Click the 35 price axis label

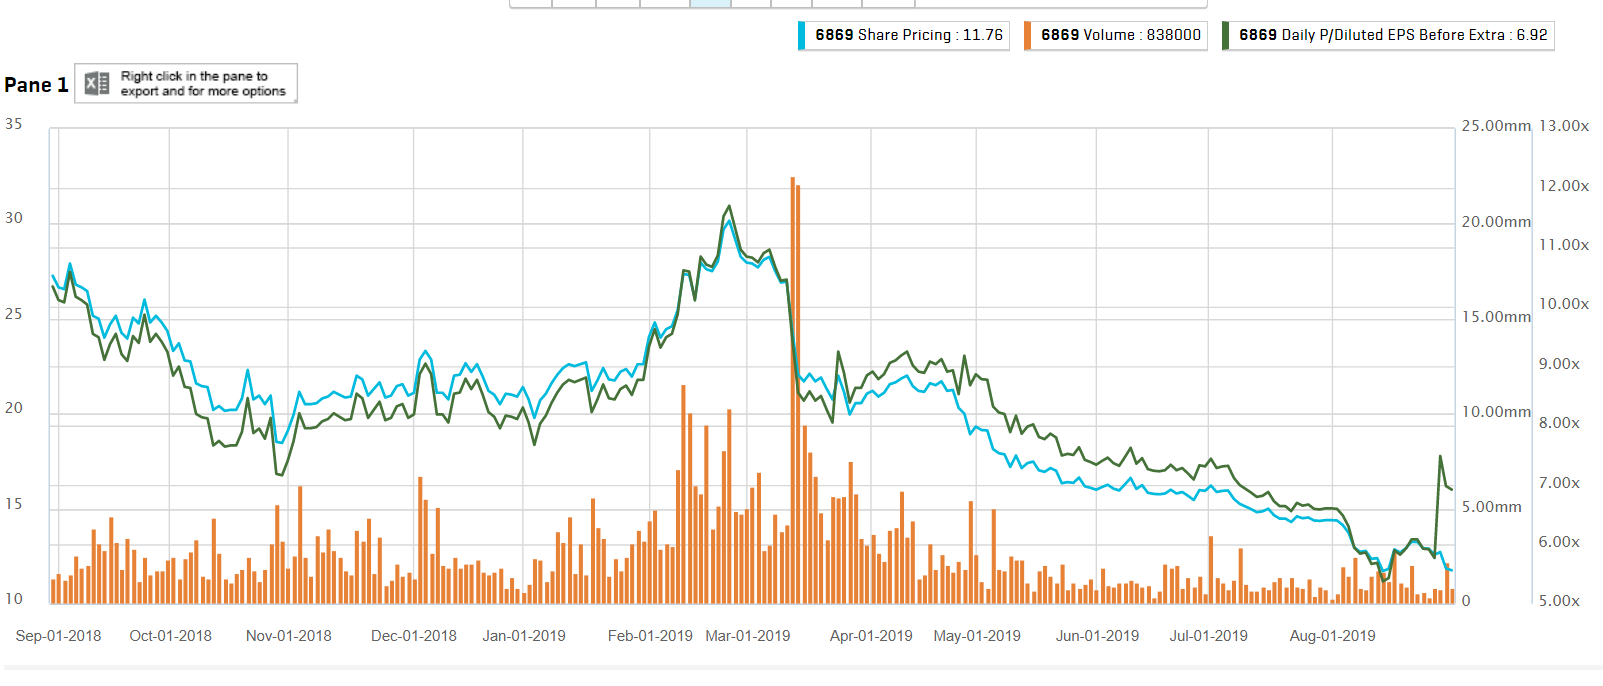14,124
